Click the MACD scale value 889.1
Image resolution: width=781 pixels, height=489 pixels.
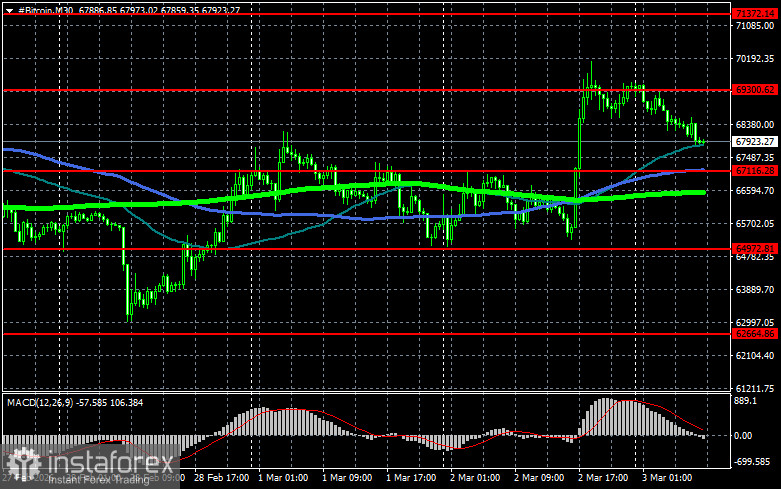click(746, 401)
